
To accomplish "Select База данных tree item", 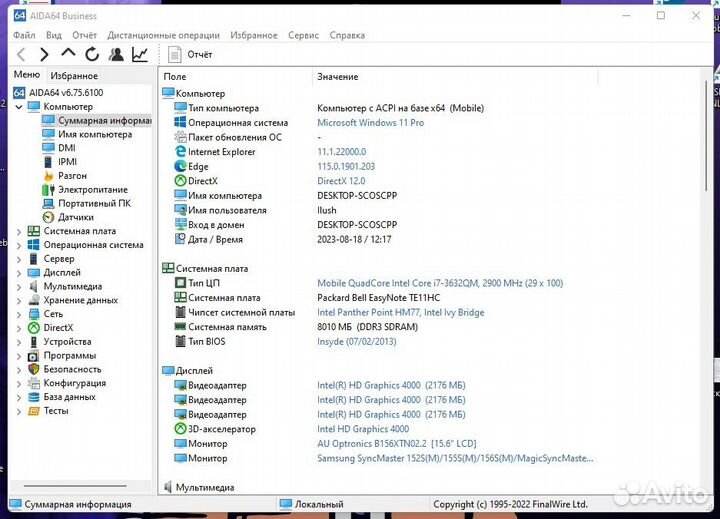I will click(x=62, y=397).
